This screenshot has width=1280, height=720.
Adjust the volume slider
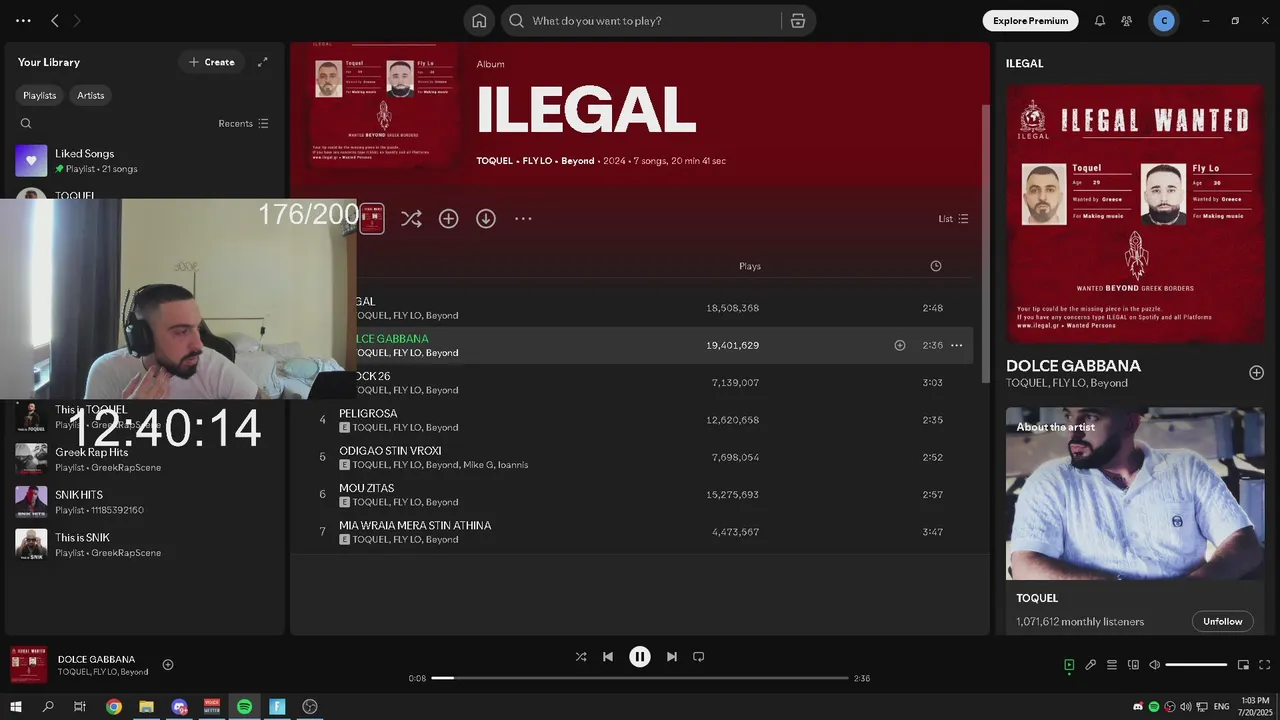1196,665
